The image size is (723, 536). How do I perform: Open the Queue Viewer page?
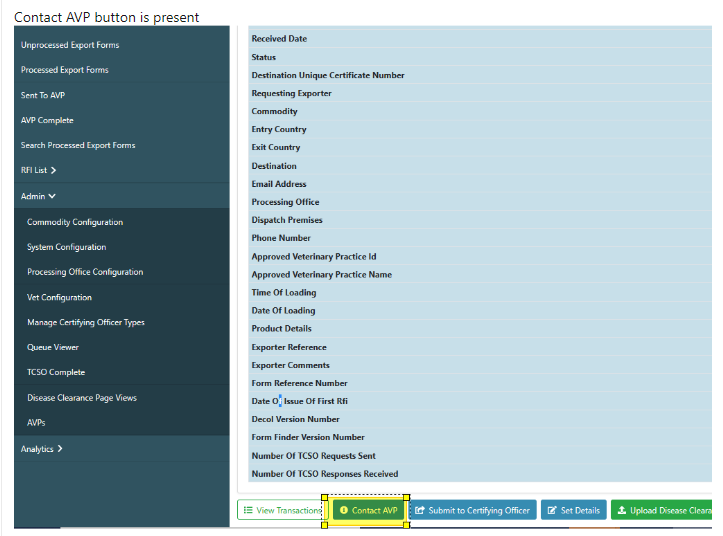pos(53,347)
